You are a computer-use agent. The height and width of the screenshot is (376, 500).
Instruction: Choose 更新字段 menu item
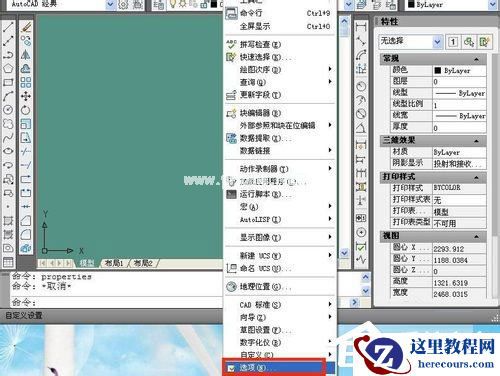(280, 95)
